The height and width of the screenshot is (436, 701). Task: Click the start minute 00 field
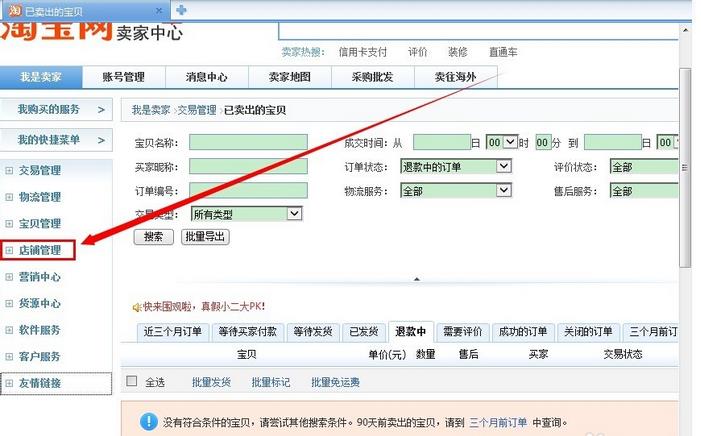[x=543, y=143]
